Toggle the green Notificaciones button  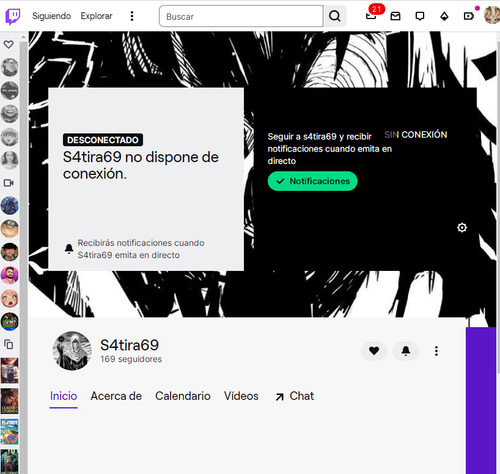tap(312, 181)
